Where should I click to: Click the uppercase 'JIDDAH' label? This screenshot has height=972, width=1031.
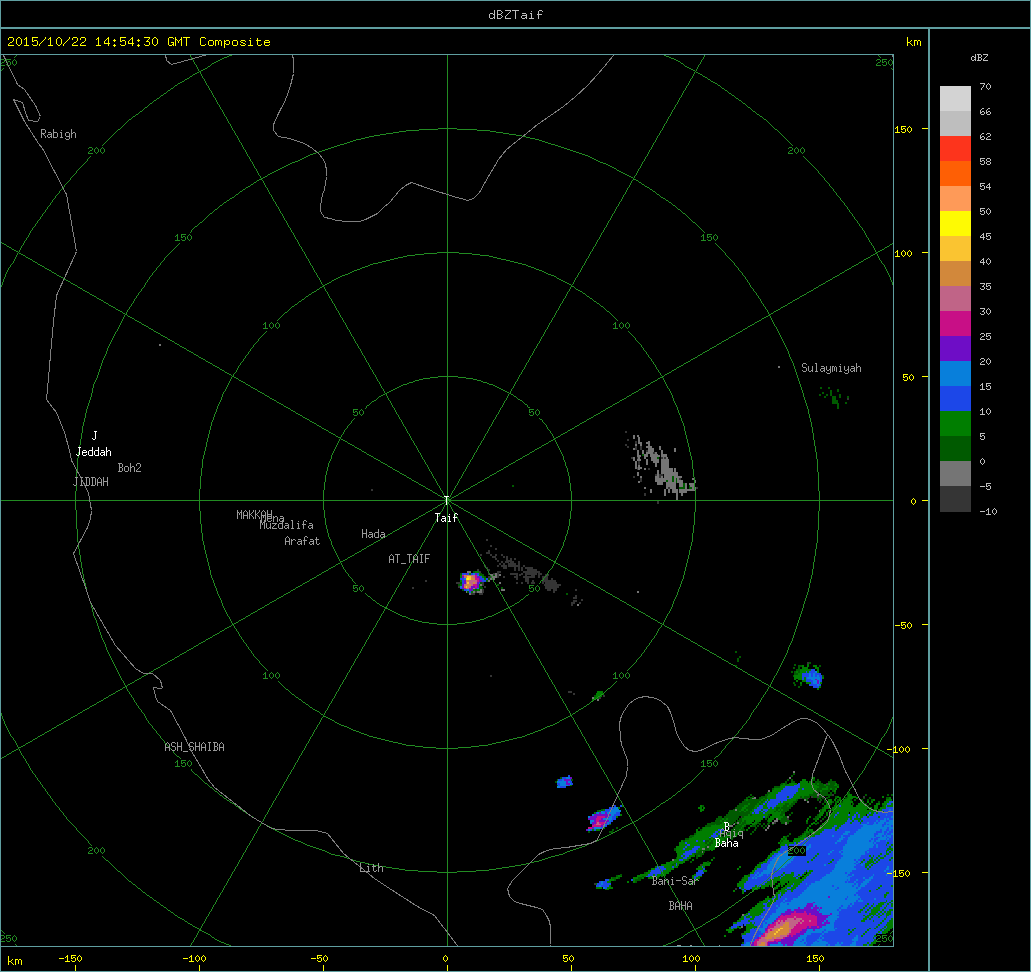point(91,482)
